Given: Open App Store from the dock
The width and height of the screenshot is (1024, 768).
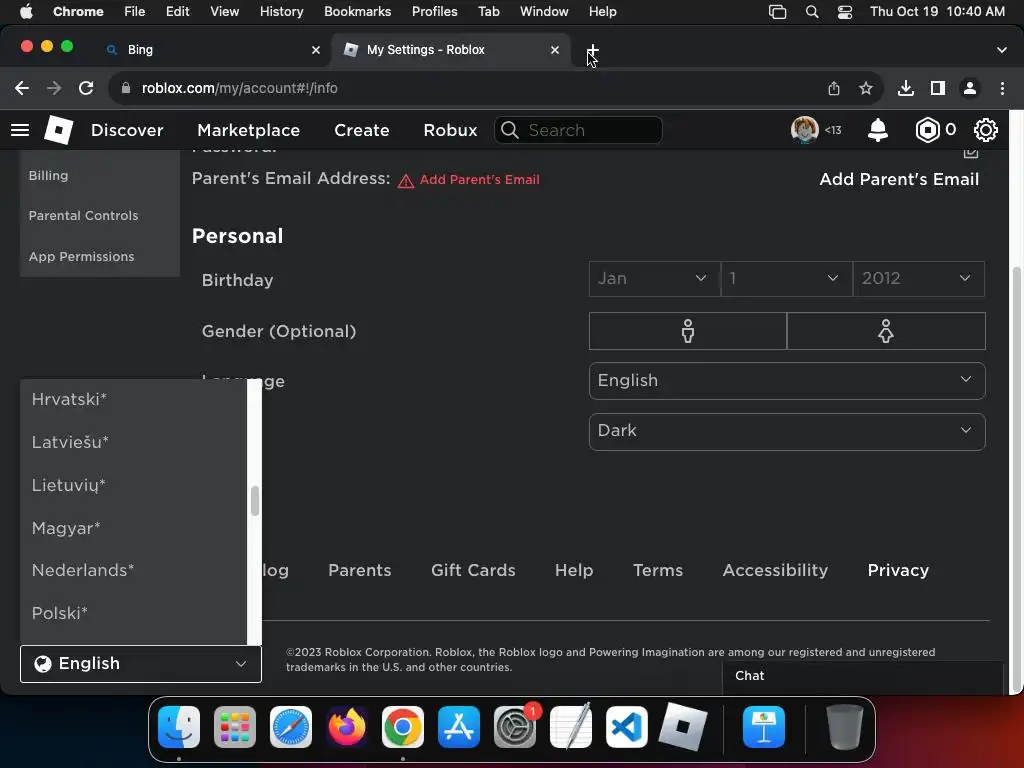Looking at the screenshot, I should point(458,727).
